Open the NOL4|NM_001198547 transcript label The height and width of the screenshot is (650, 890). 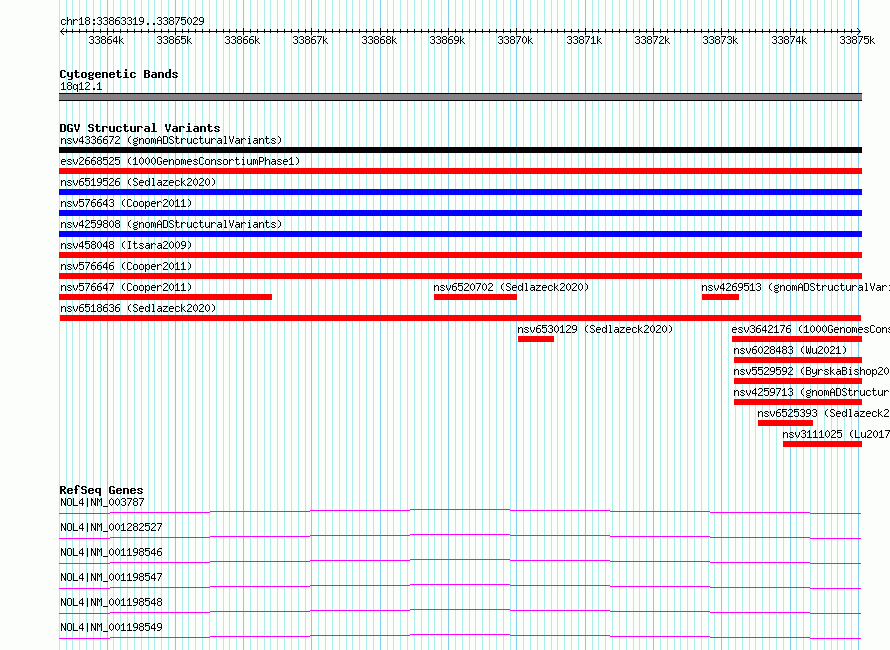111,577
